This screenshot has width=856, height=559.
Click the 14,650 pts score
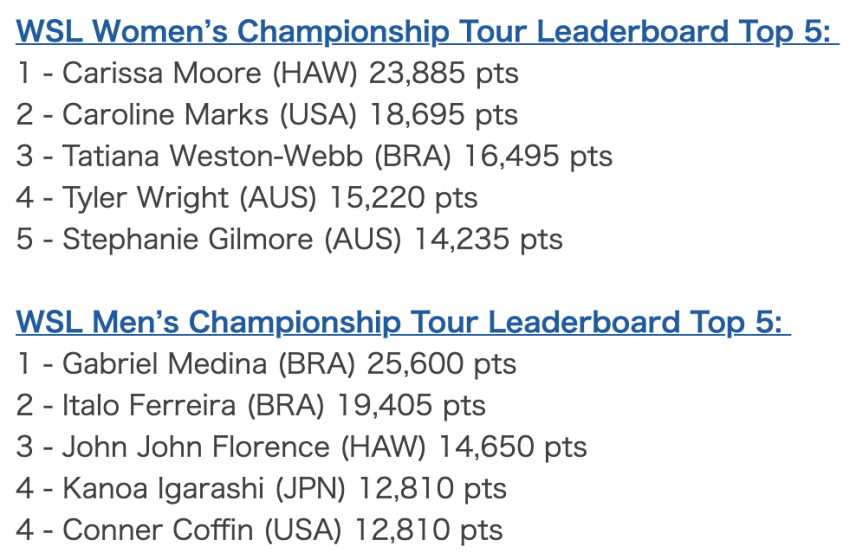[x=513, y=447]
